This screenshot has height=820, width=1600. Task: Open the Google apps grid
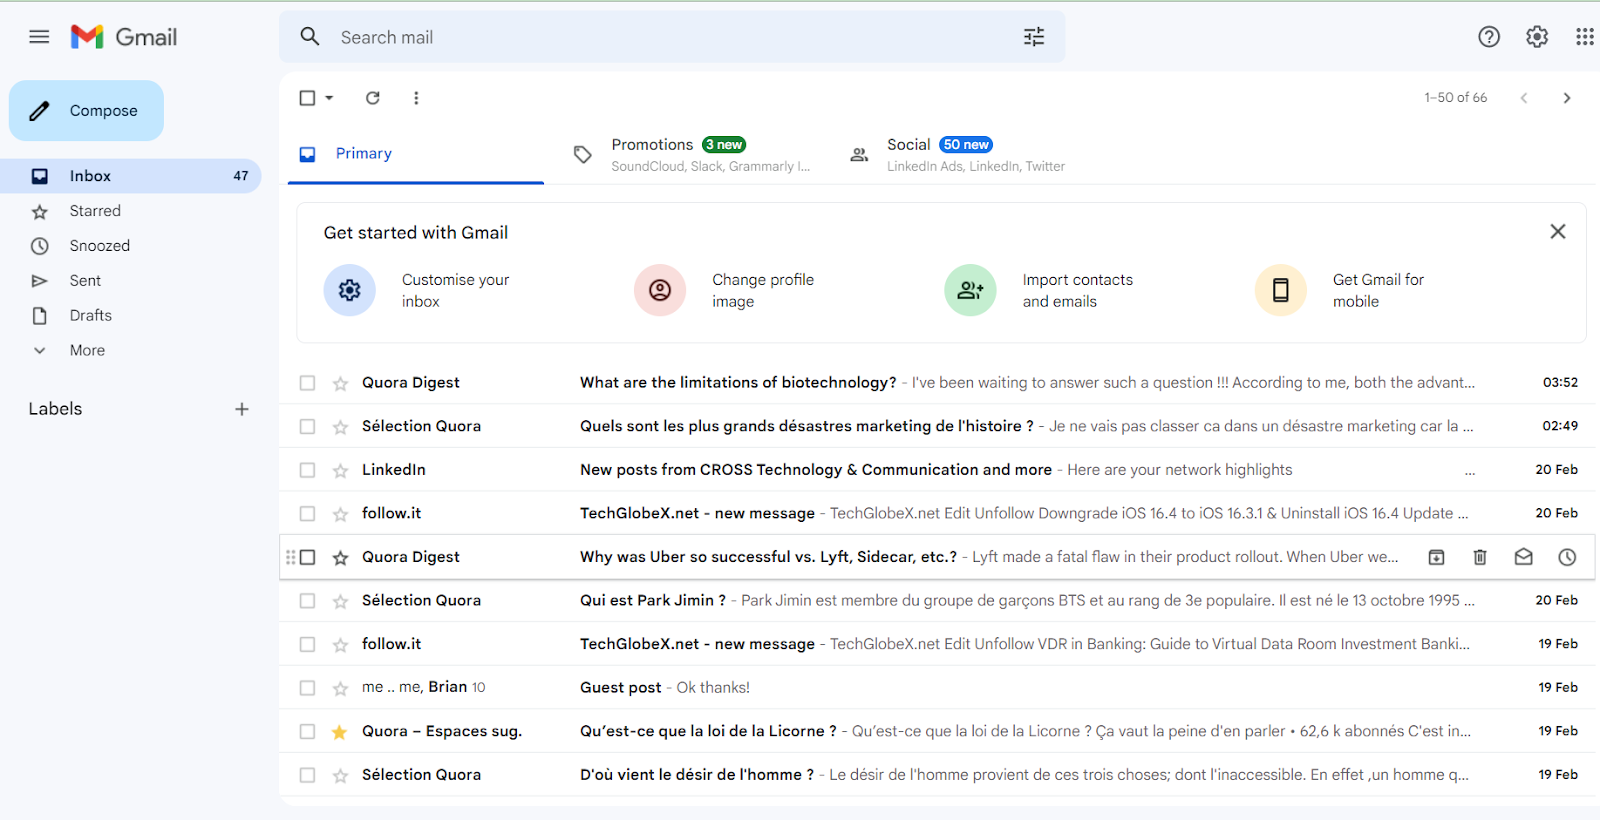(x=1585, y=37)
